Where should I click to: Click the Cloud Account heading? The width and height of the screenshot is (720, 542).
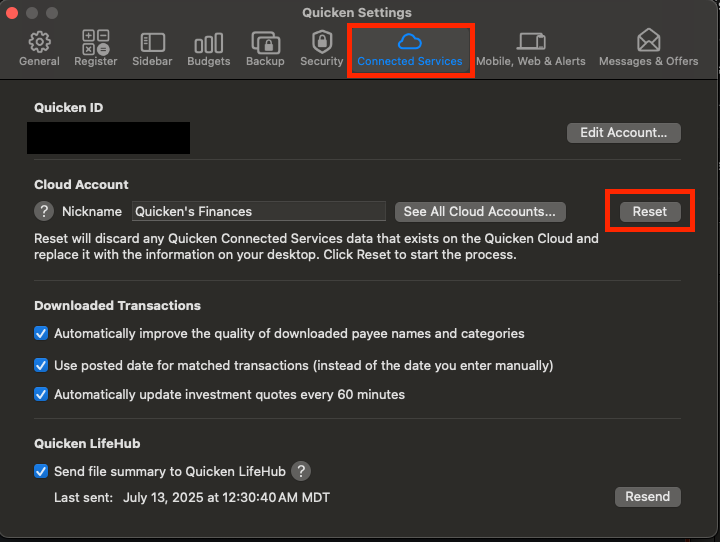(81, 184)
